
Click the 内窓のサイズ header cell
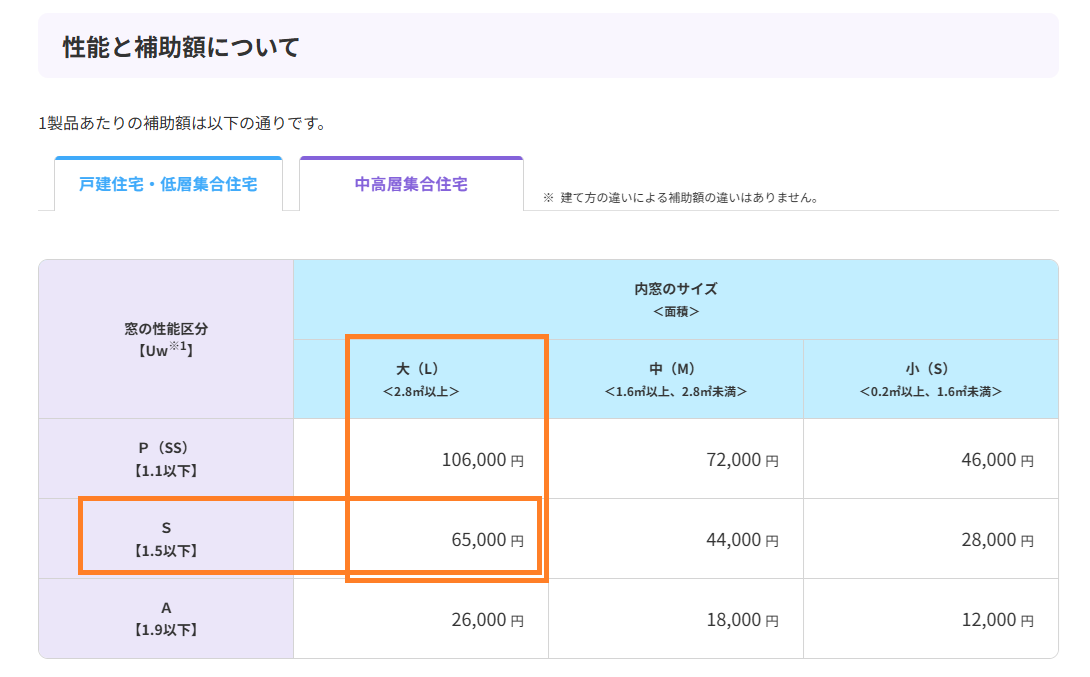click(x=676, y=300)
